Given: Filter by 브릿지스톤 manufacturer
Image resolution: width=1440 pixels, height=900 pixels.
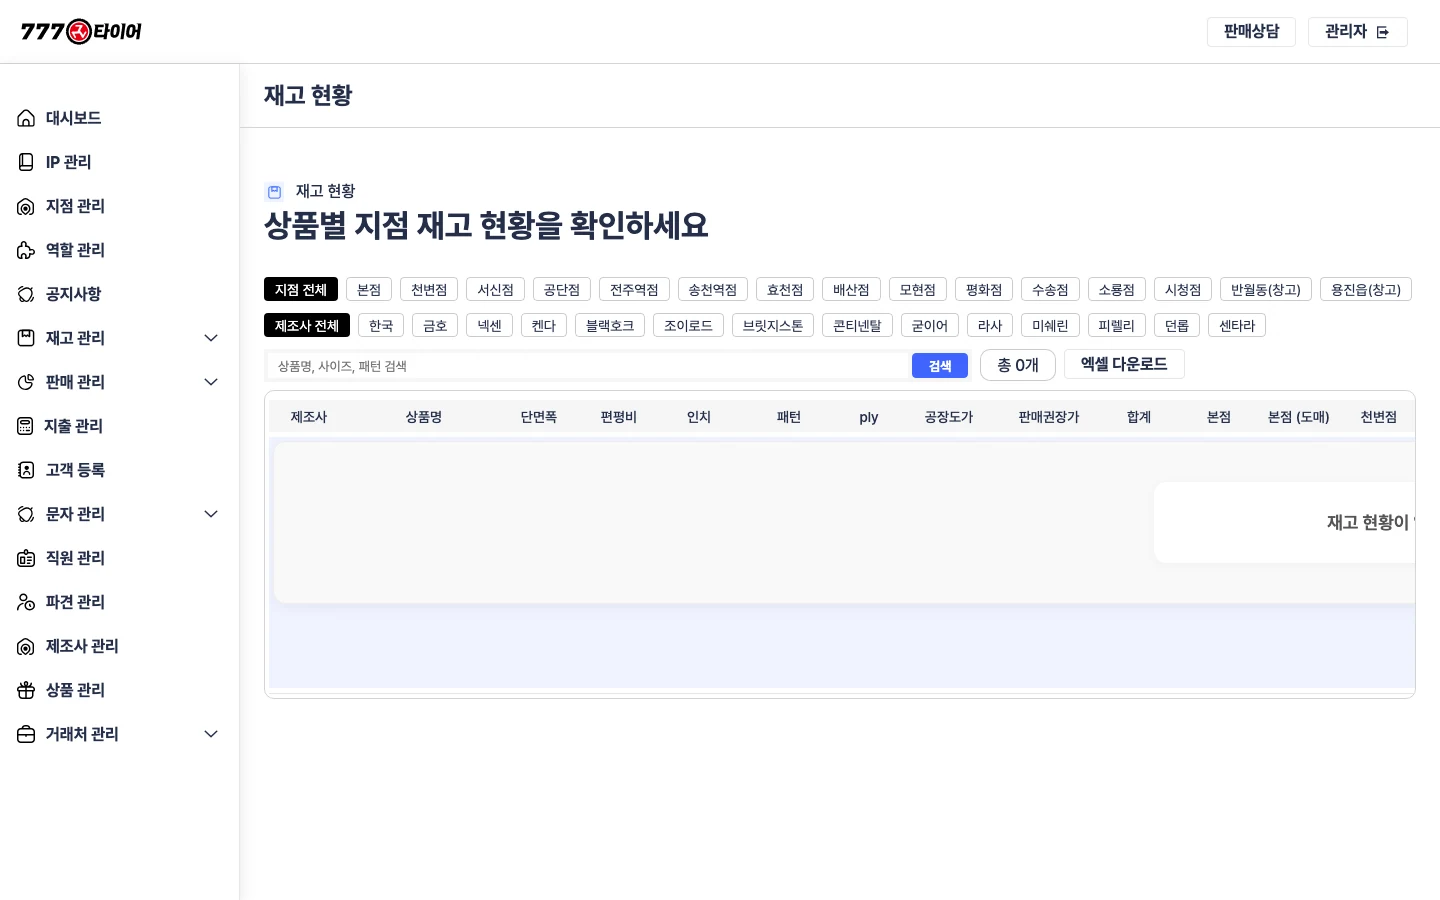Looking at the screenshot, I should tap(773, 325).
